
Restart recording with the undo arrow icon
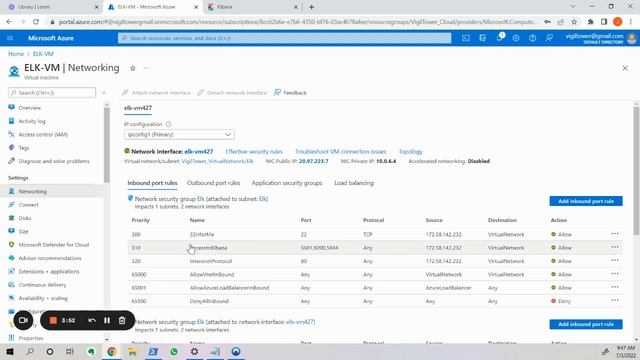click(x=92, y=320)
